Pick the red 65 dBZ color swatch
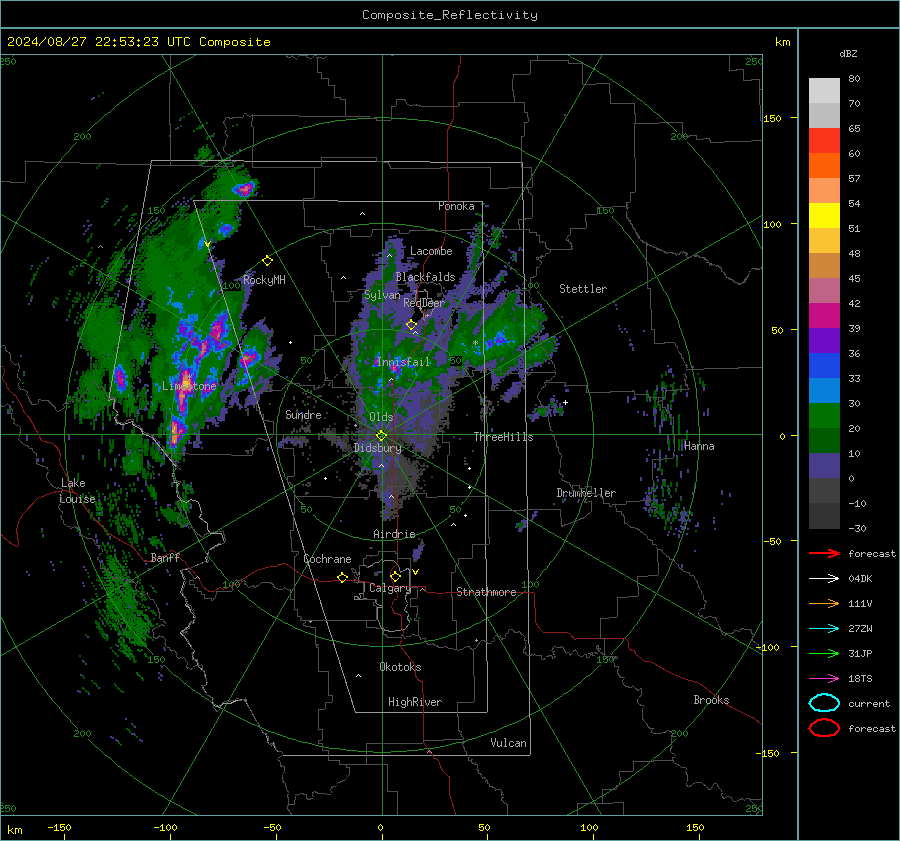The image size is (900, 841). point(824,140)
